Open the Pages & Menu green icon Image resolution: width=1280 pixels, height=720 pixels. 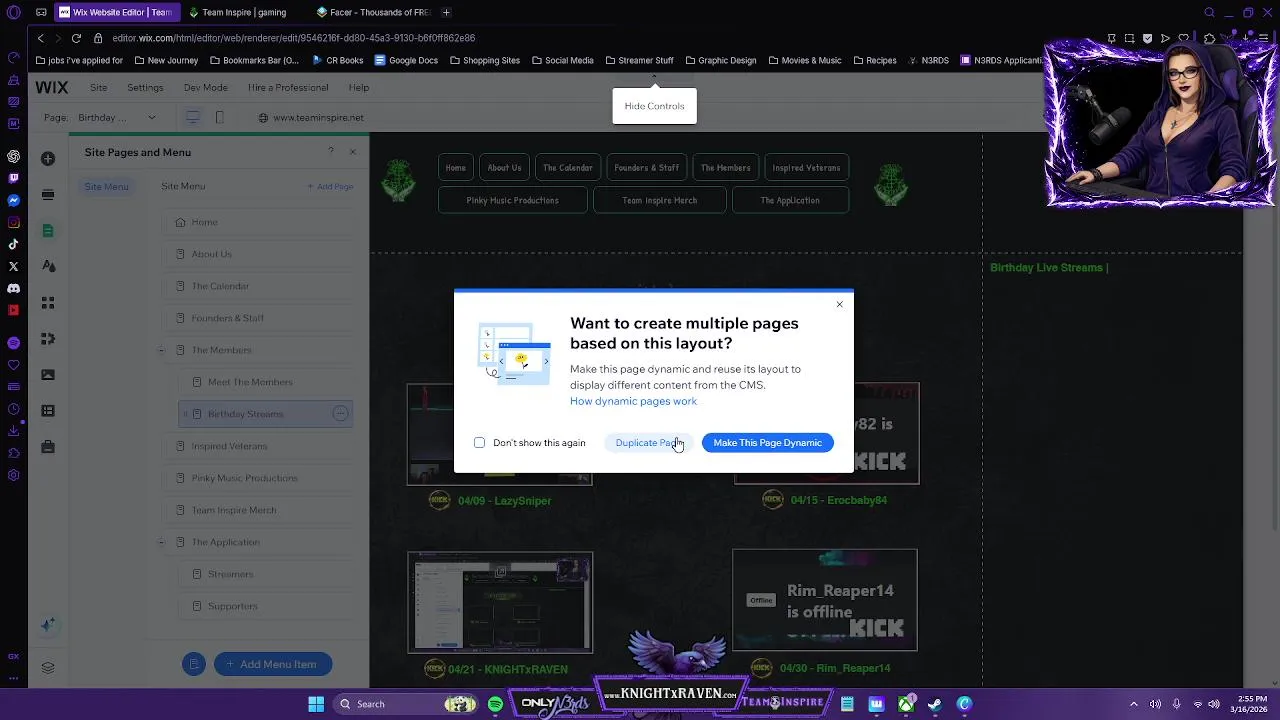click(48, 231)
